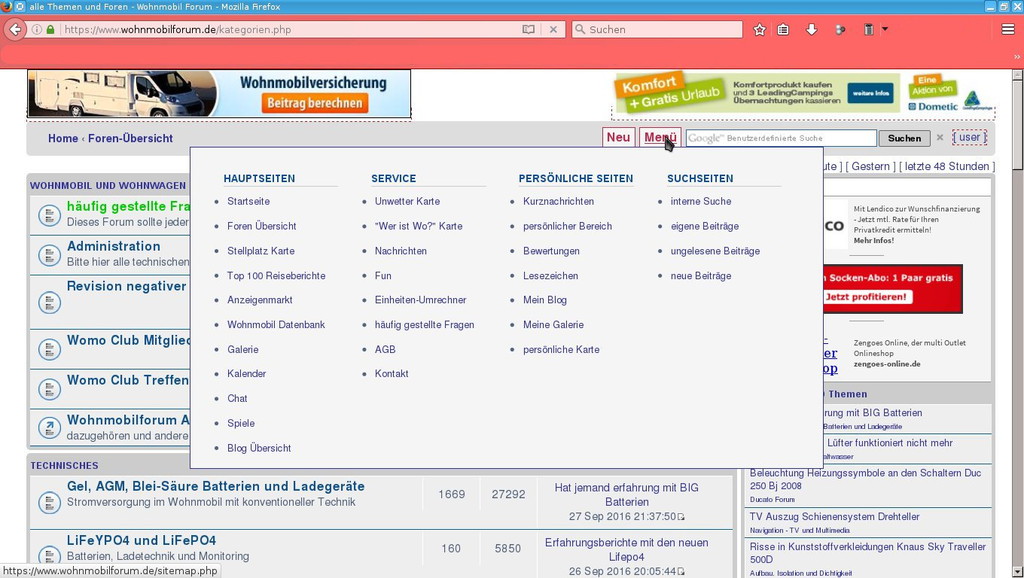The width and height of the screenshot is (1024, 578).
Task: Select ungelesene Beiträge entry
Action: [715, 251]
